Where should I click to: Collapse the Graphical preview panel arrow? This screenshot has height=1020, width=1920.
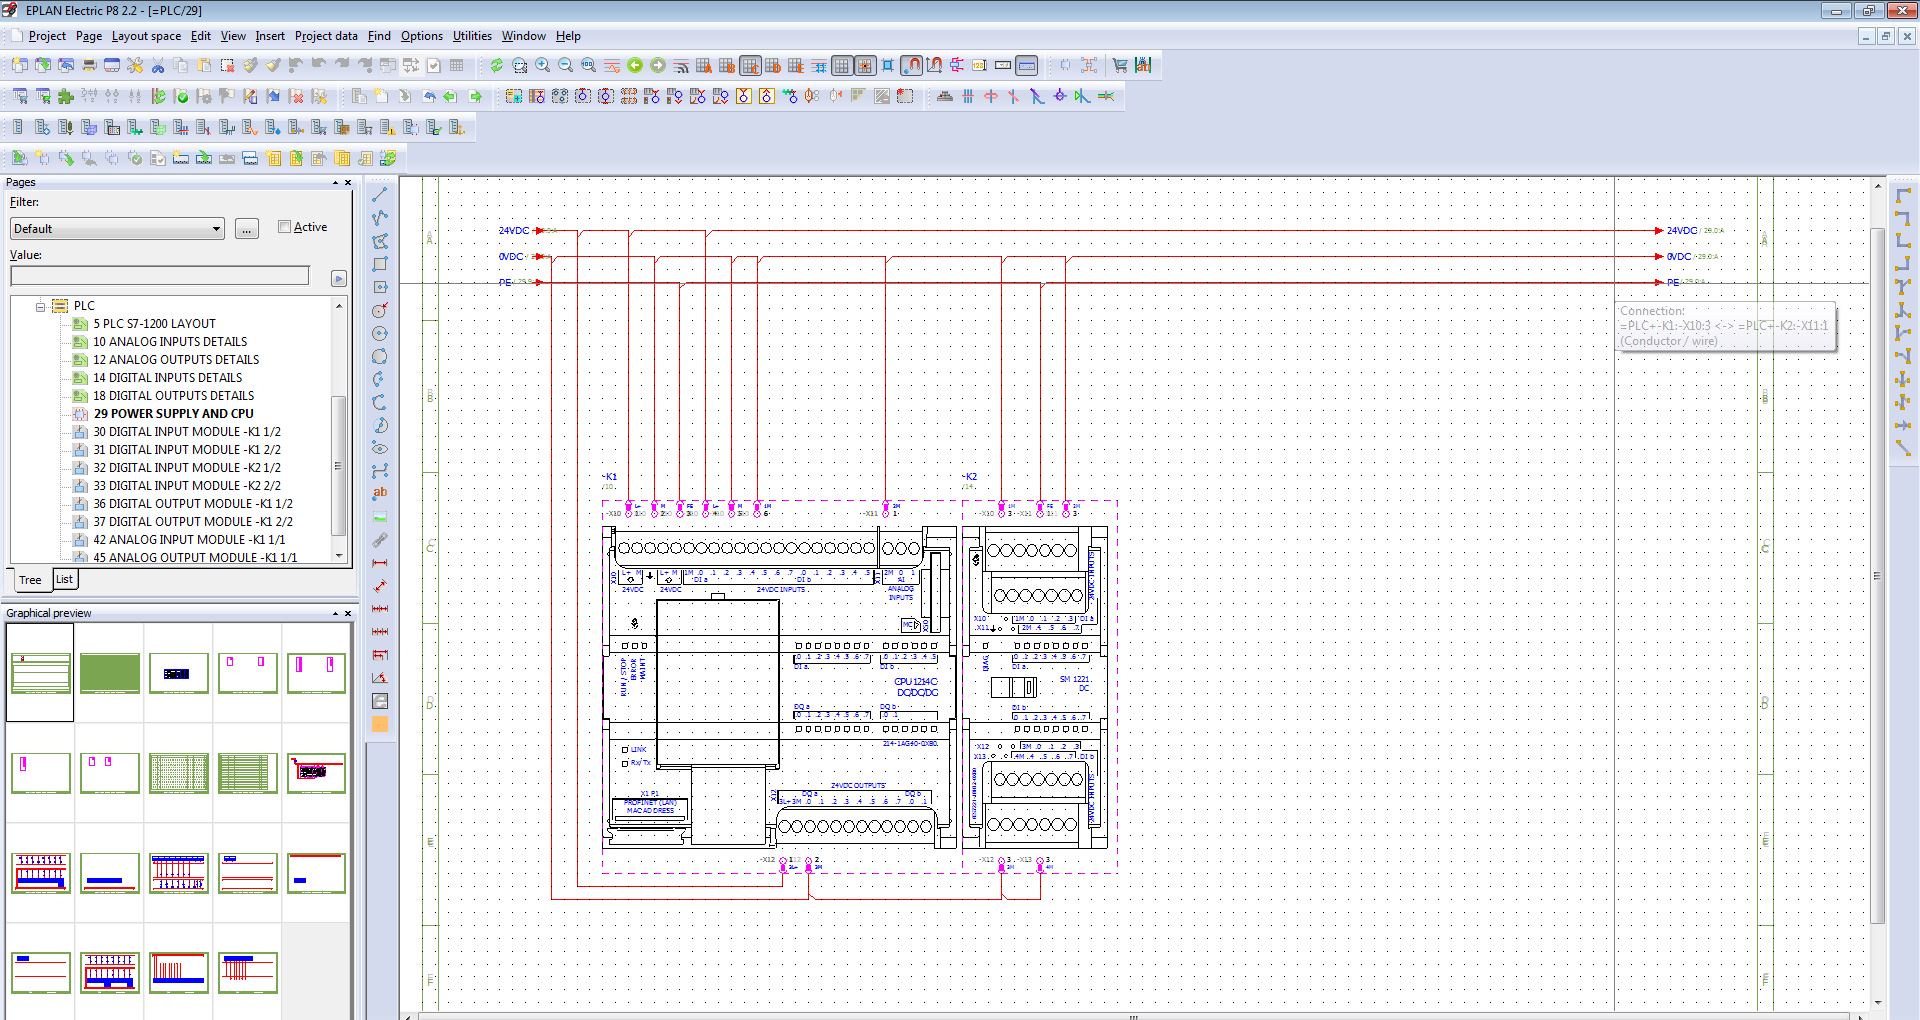(335, 613)
